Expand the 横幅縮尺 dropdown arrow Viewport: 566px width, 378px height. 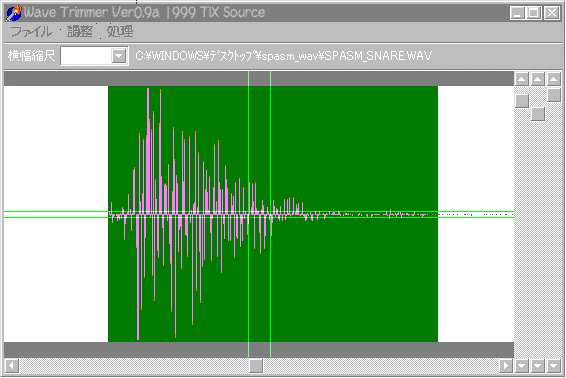pyautogui.click(x=118, y=56)
